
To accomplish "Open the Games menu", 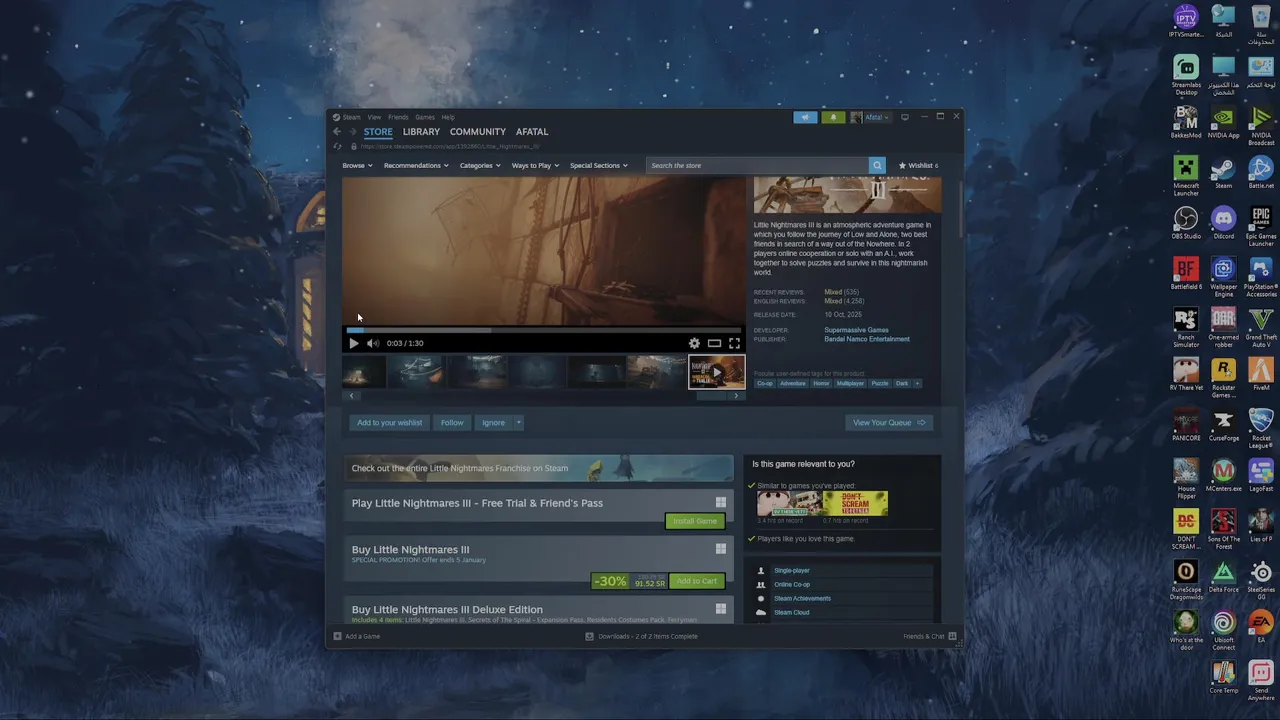I will click(425, 117).
